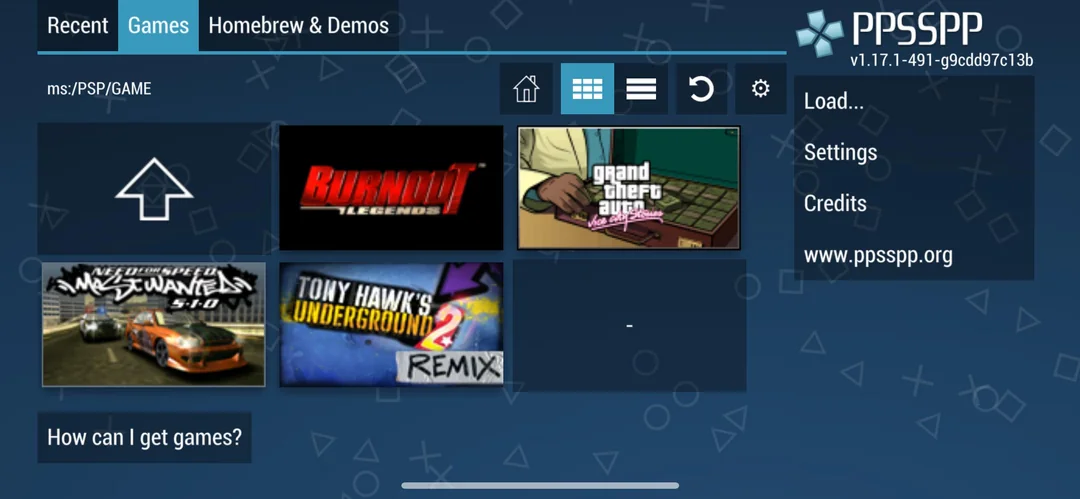Open Settings from the right menu
Viewport: 1080px width, 499px height.
[913, 152]
